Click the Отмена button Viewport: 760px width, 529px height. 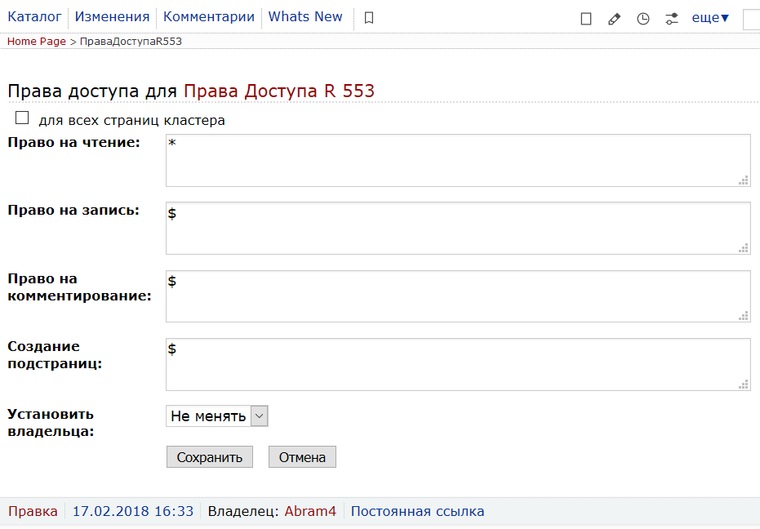pyautogui.click(x=302, y=457)
